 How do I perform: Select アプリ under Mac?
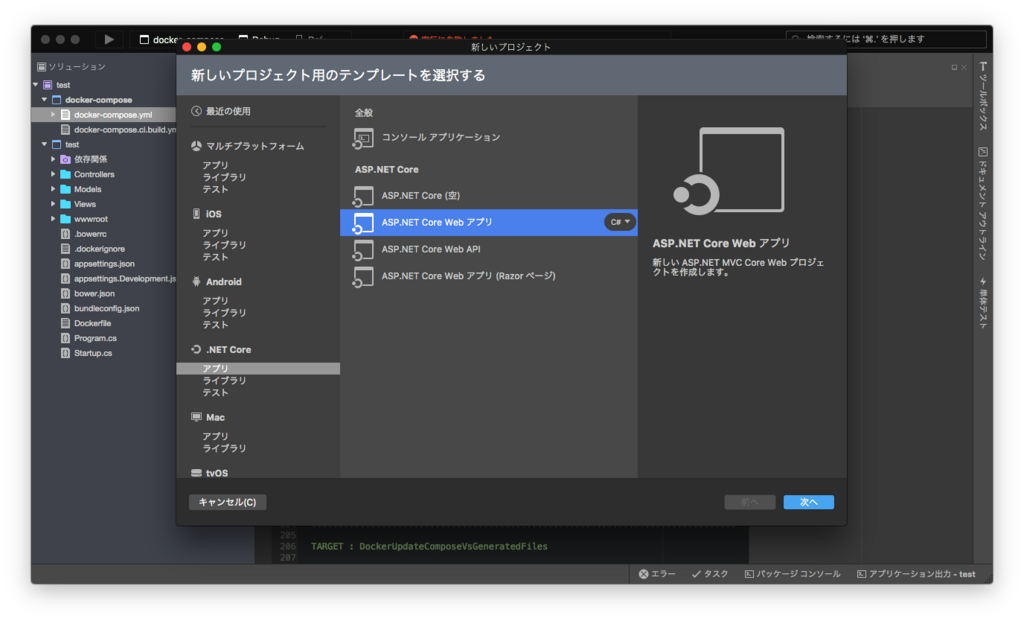click(x=216, y=436)
